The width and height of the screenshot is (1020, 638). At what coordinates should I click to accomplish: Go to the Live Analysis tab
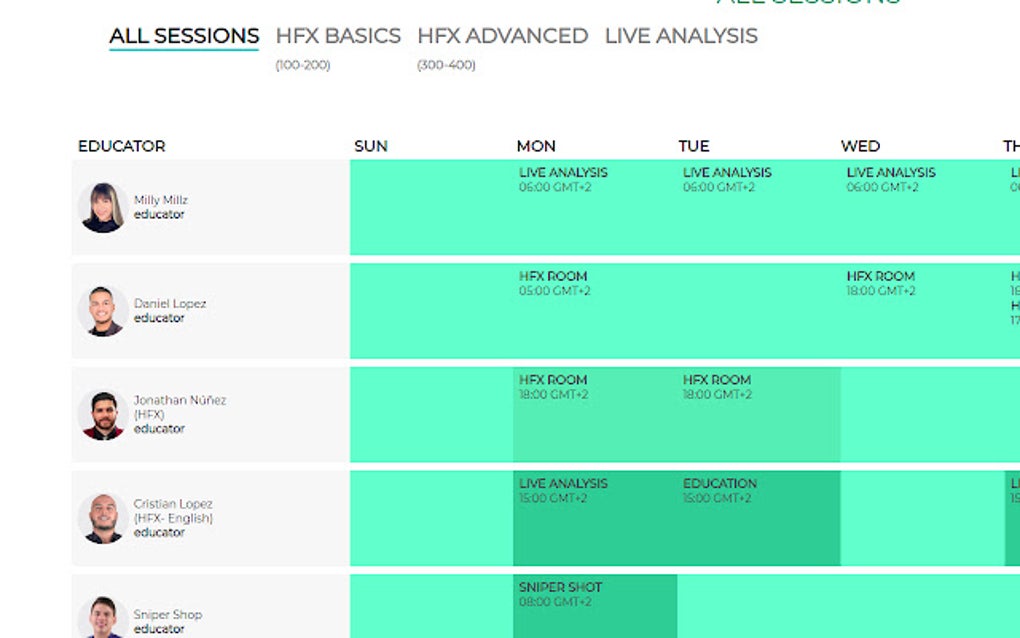click(x=681, y=36)
